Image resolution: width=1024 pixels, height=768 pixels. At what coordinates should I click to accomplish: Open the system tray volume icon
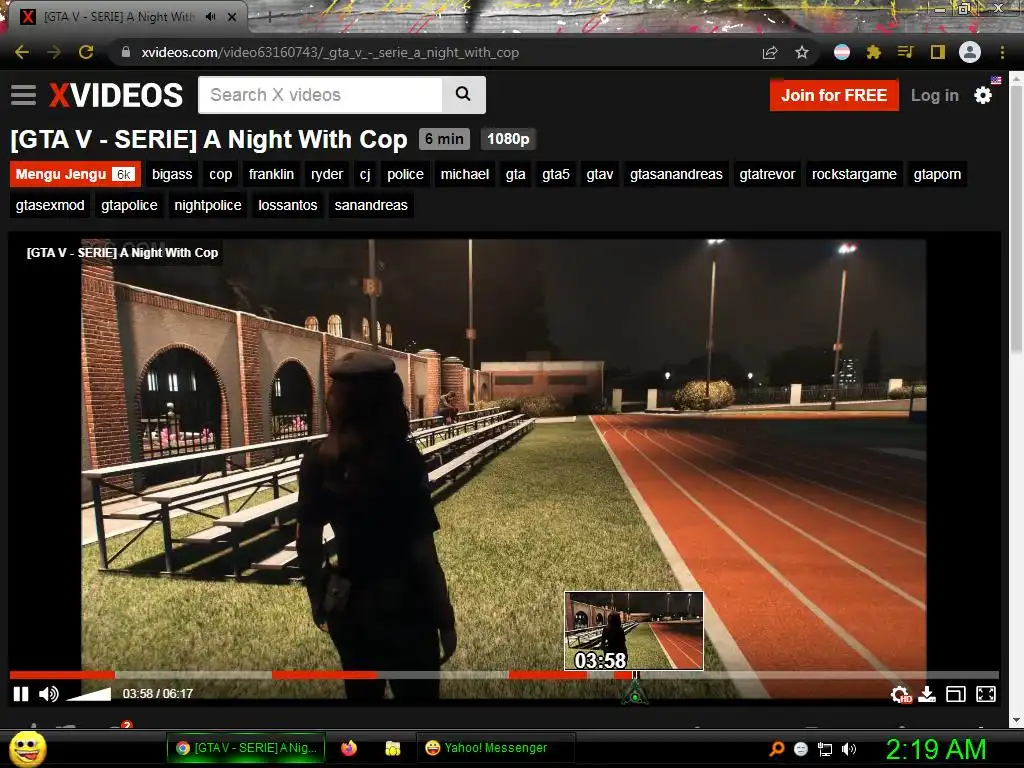[849, 749]
